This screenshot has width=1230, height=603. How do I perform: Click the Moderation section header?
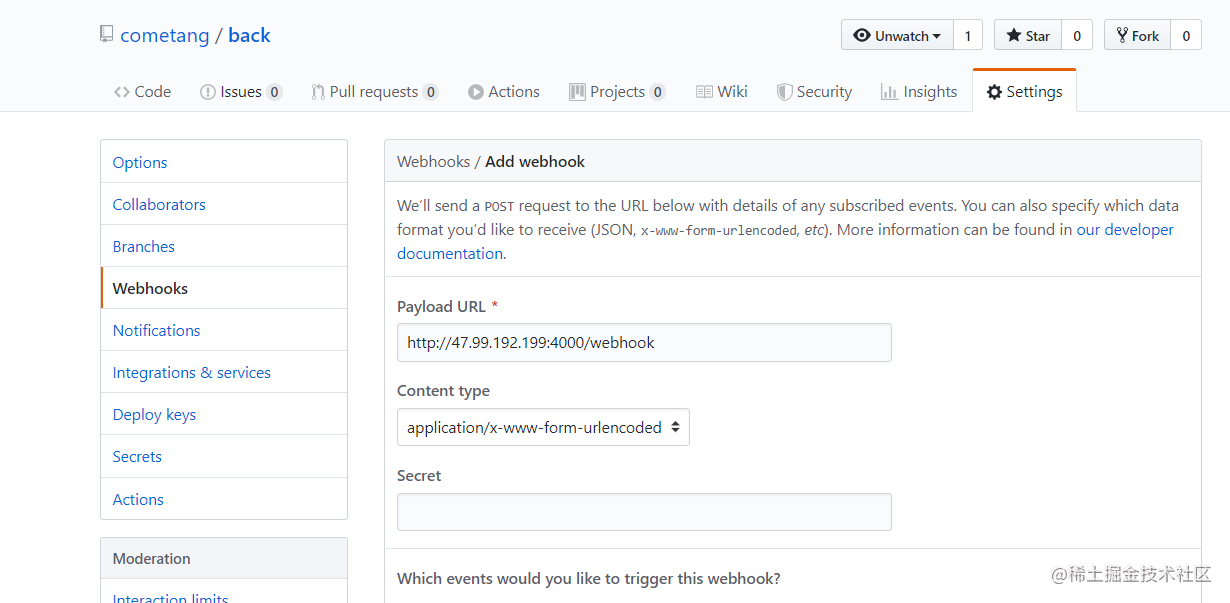pyautogui.click(x=224, y=558)
